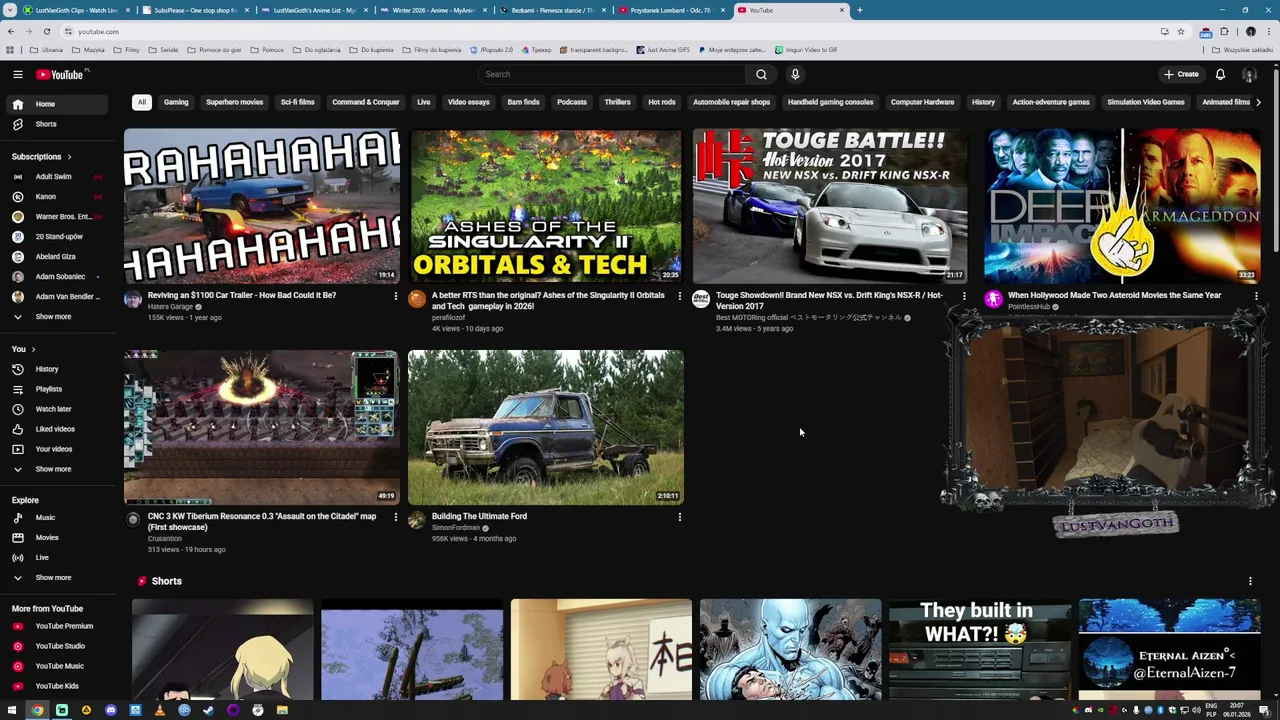Click the Create button

[x=1181, y=74]
